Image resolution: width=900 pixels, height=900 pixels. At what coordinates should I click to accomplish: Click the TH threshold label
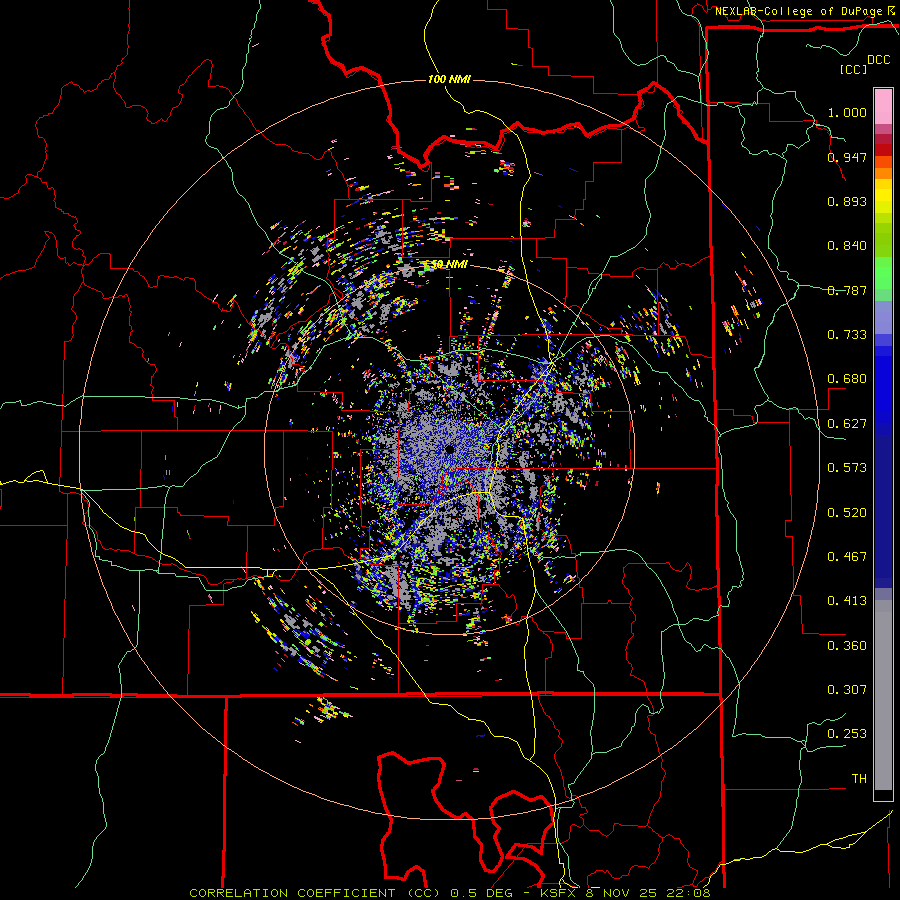[859, 779]
